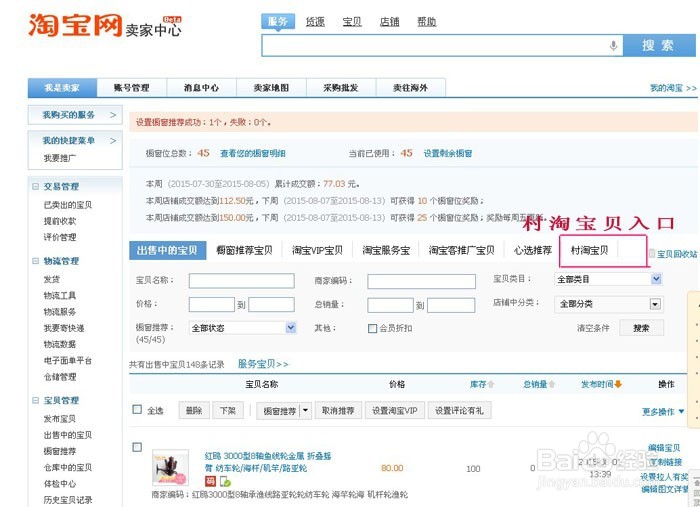Open the 消息中心 nav tab
This screenshot has width=700, height=507.
coord(201,87)
